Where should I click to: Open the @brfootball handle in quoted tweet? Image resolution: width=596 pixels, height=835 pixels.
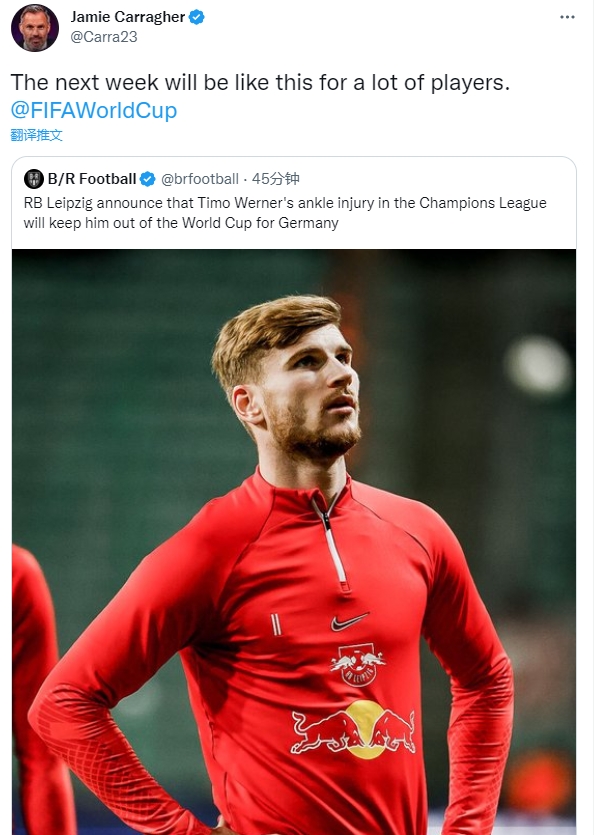200,179
